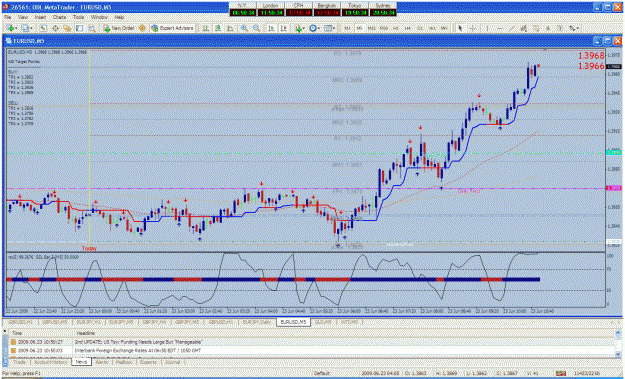This screenshot has height=379, width=625.
Task: Open the Charts menu
Action: [59, 18]
